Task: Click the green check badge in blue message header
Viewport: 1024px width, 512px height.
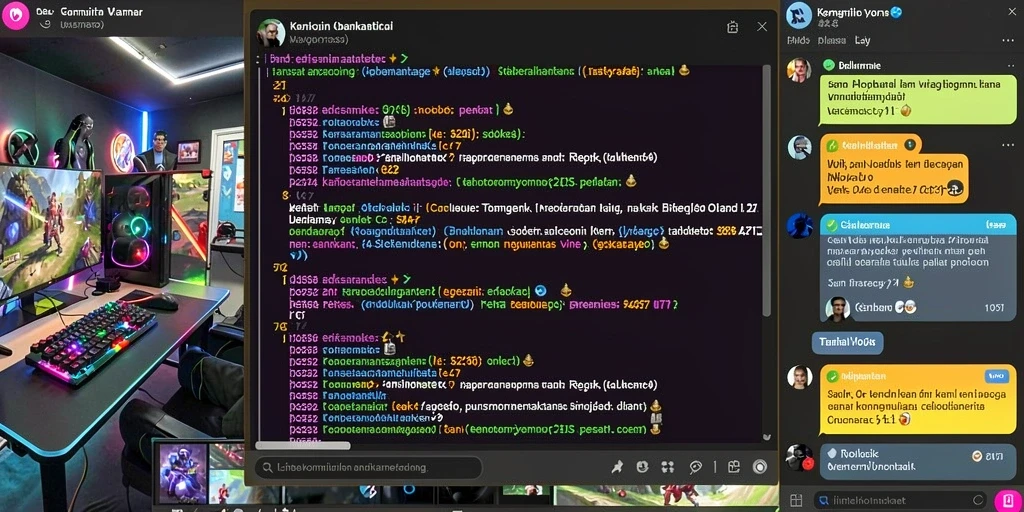Action: [831, 225]
